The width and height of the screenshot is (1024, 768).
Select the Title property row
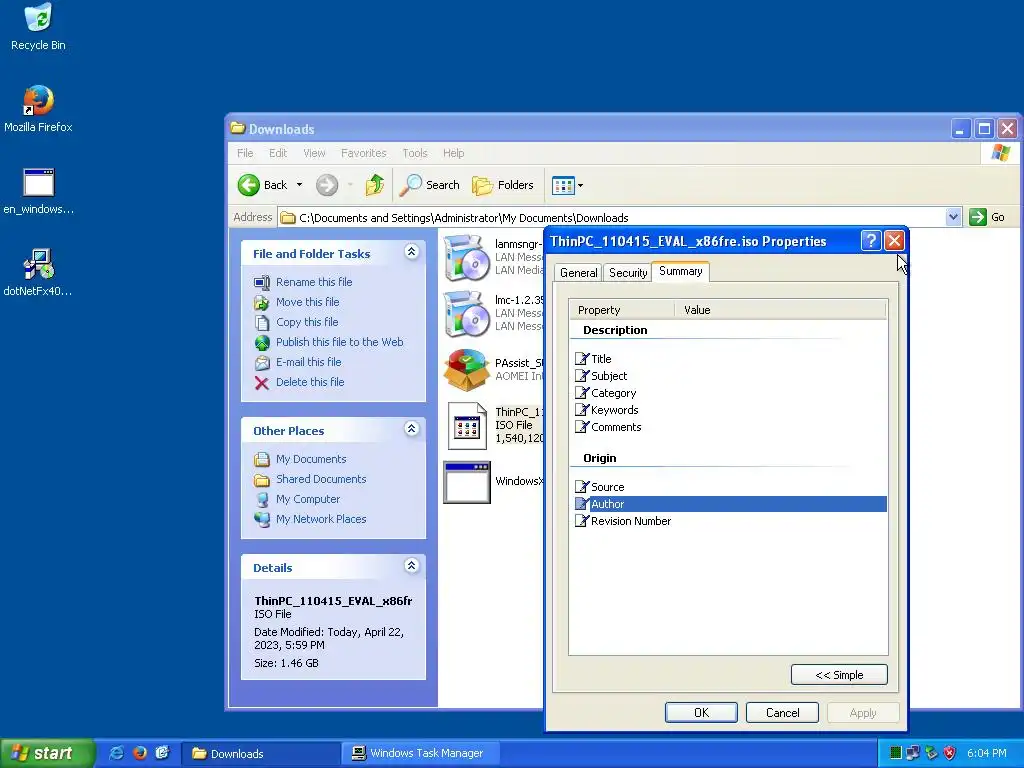(730, 359)
